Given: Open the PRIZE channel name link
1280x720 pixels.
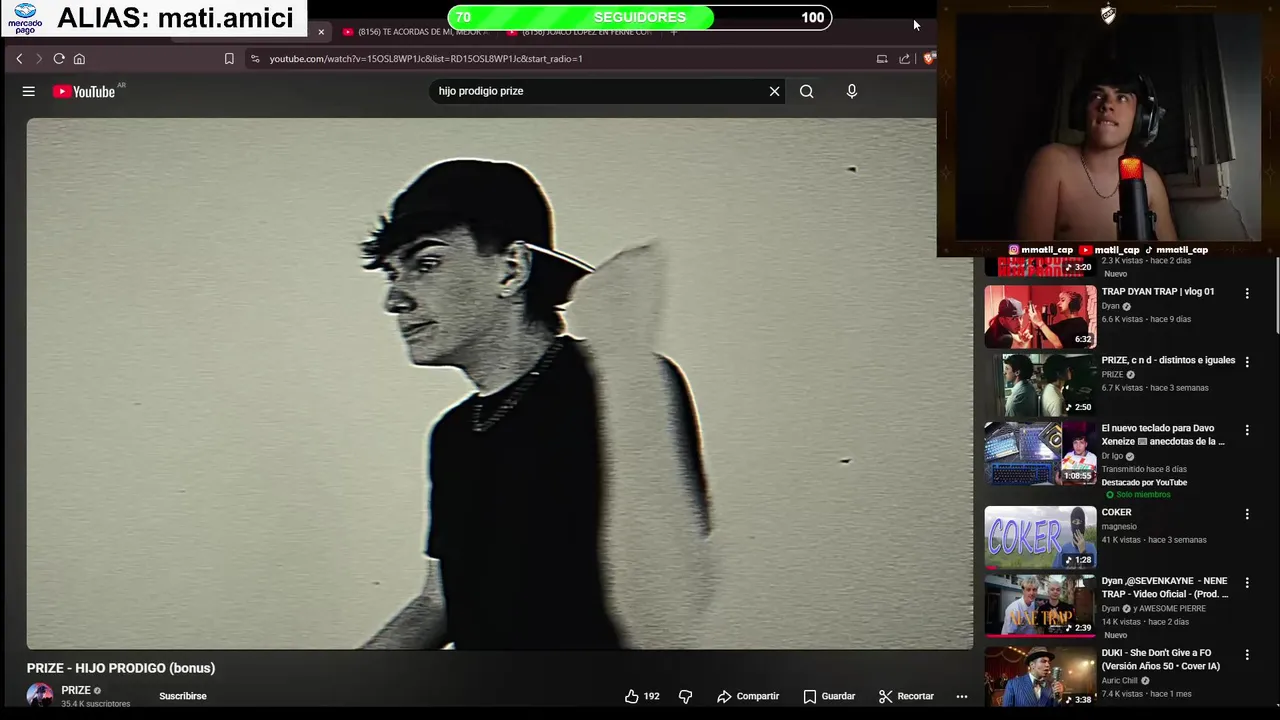Looking at the screenshot, I should pyautogui.click(x=76, y=690).
